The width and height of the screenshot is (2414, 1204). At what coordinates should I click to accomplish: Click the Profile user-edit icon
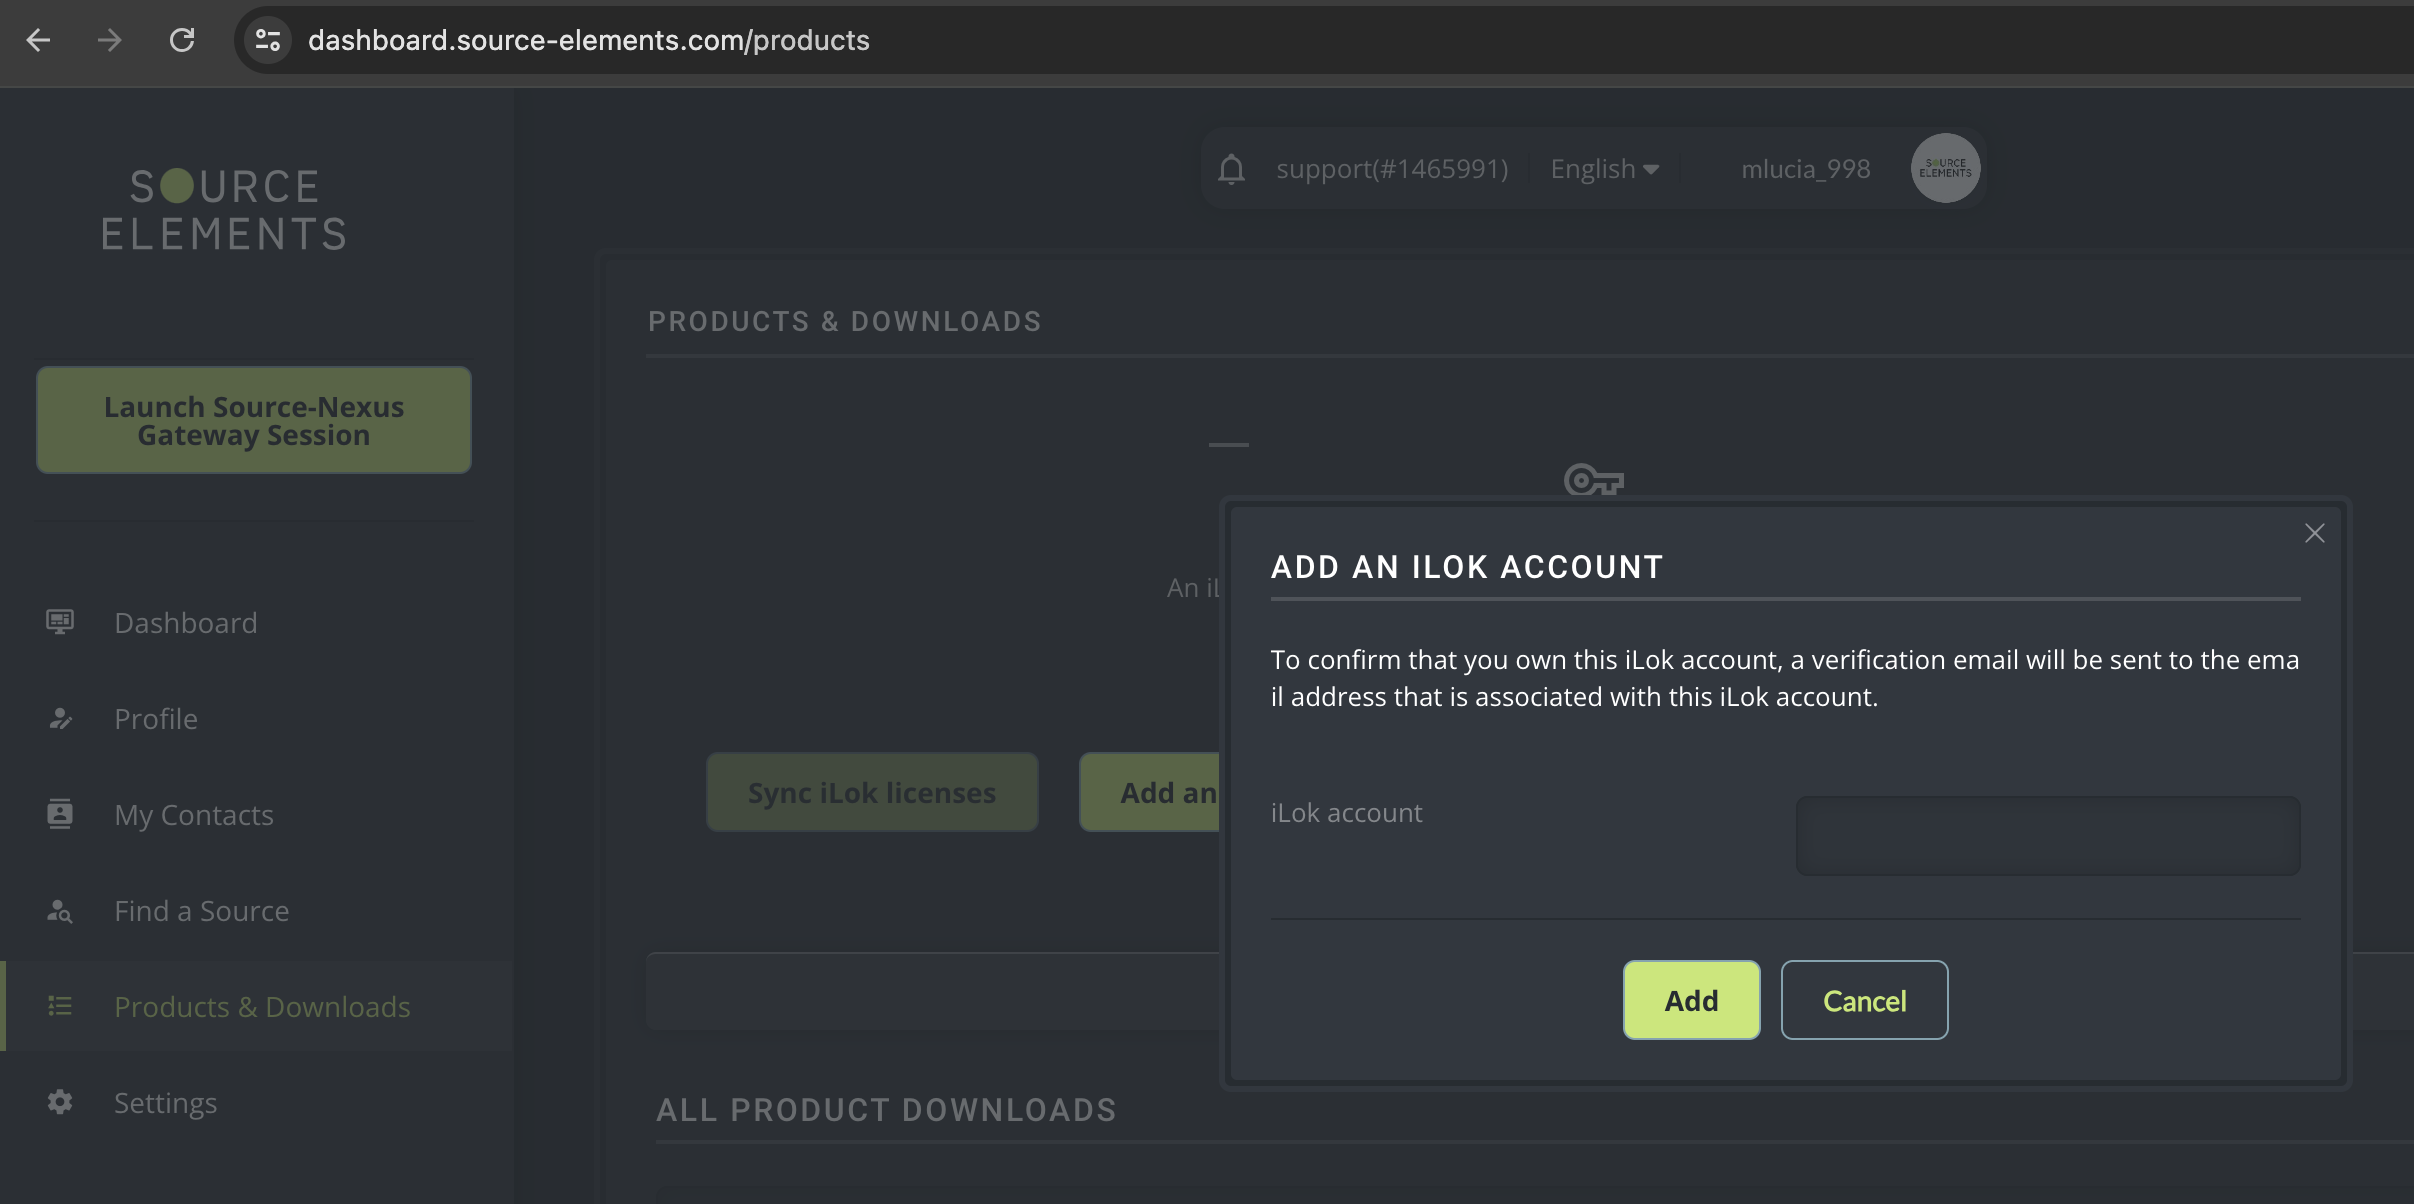click(60, 718)
